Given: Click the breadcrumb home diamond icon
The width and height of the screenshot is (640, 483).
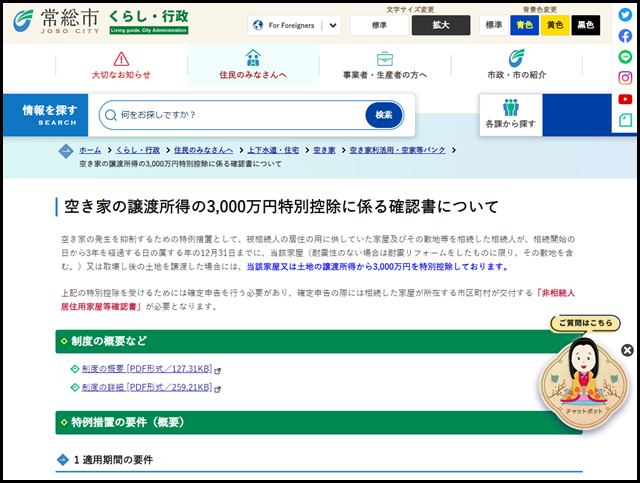Looking at the screenshot, I should pos(66,151).
